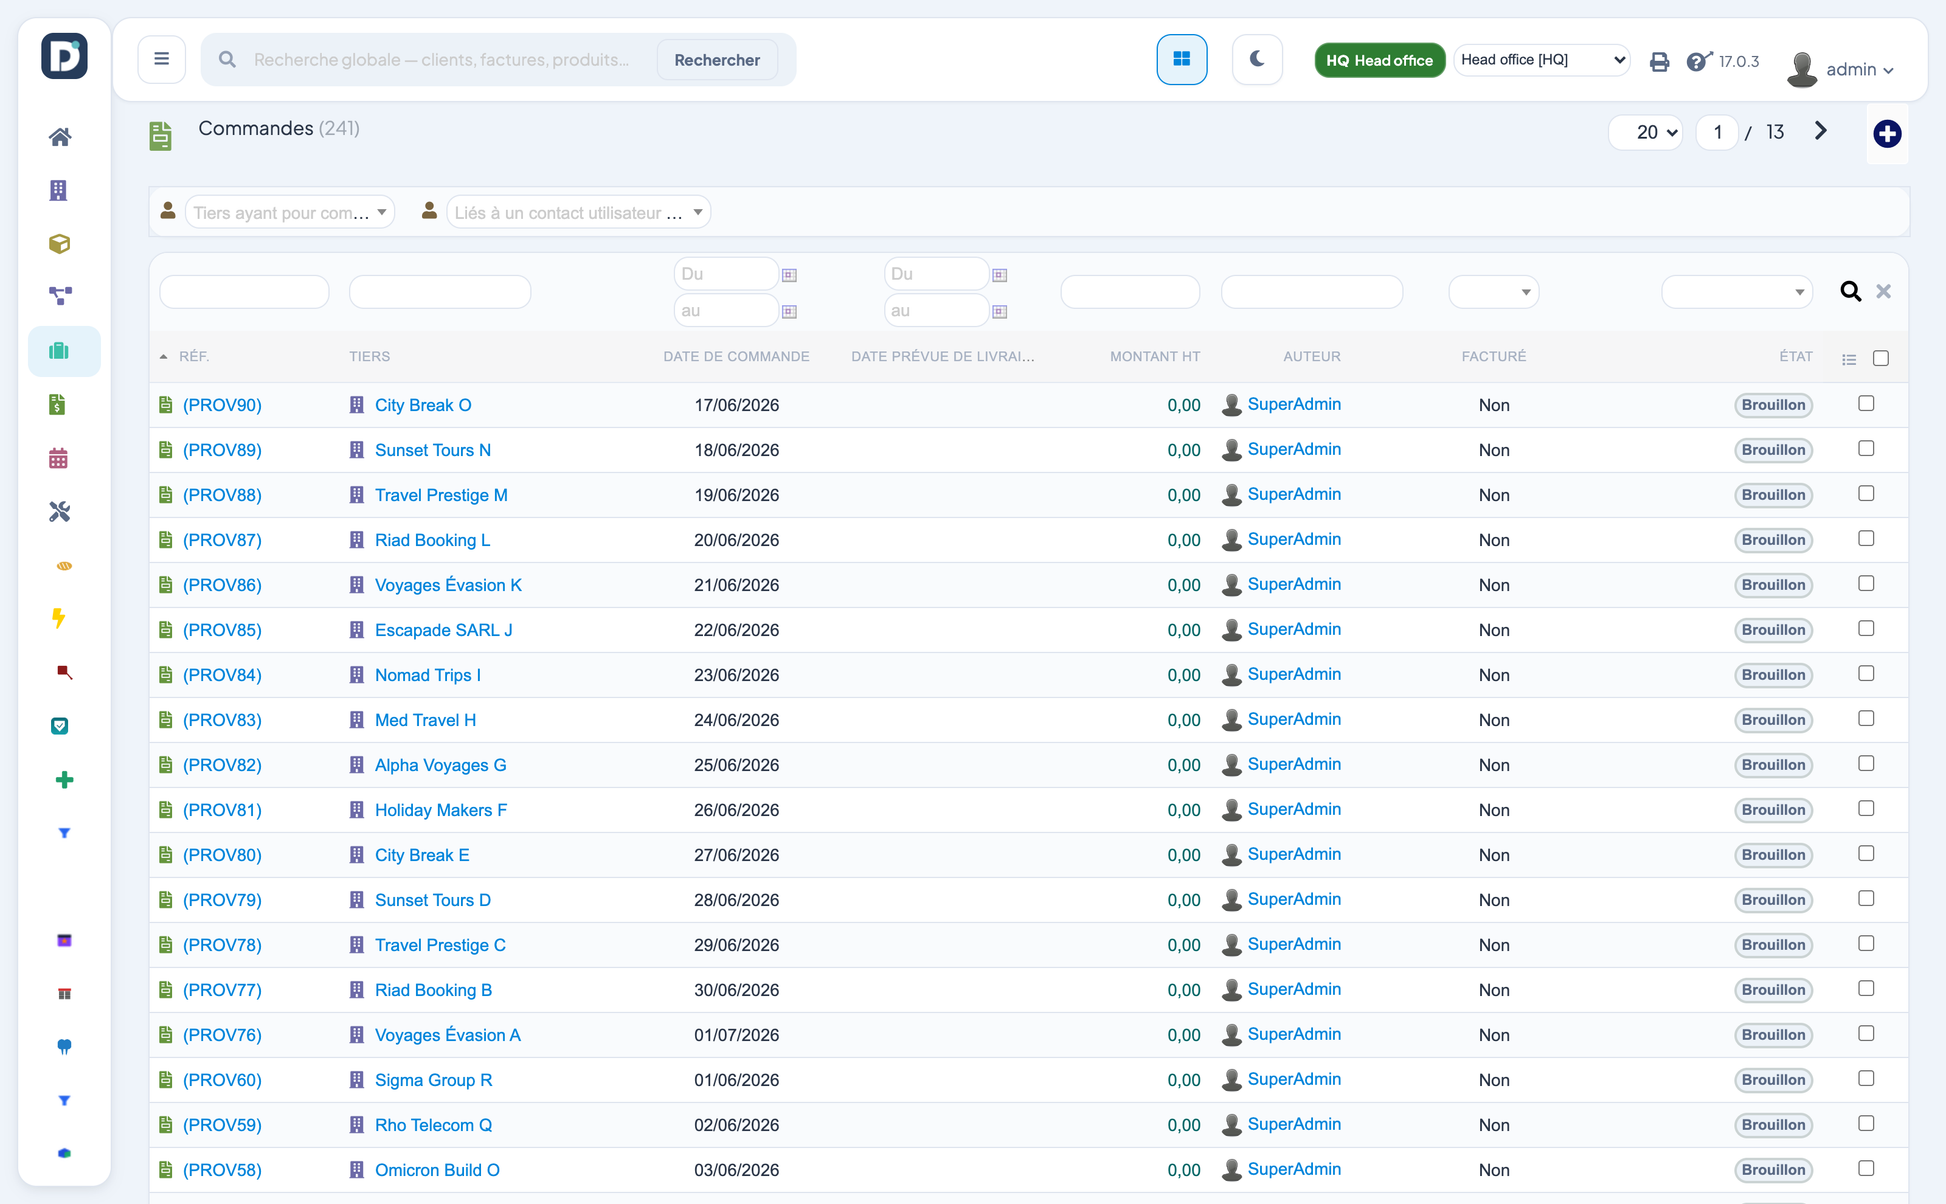
Task: Check the box for order PROV87
Action: pos(1866,539)
